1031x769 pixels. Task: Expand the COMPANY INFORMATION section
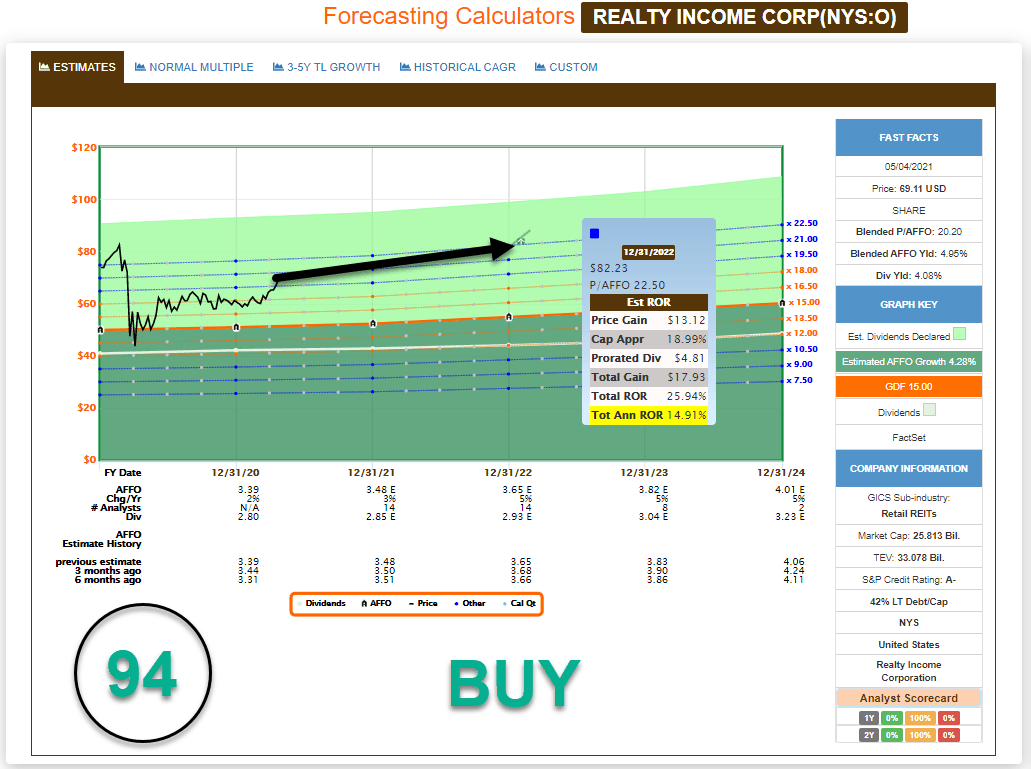908,468
